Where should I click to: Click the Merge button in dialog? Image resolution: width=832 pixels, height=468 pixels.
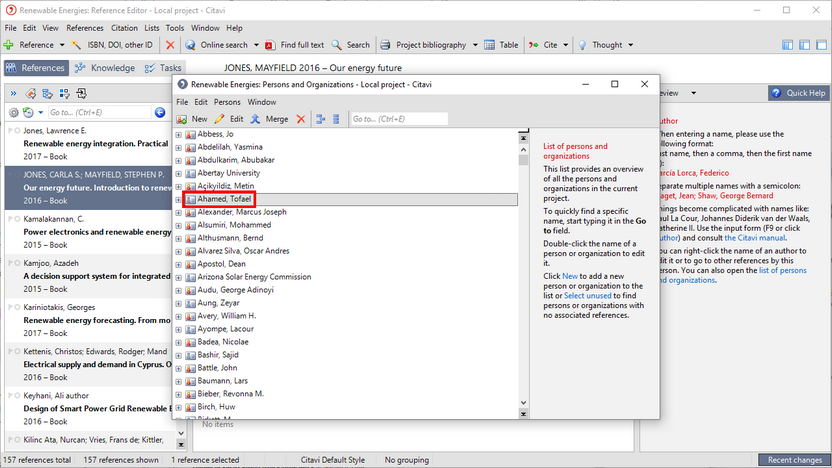pos(270,119)
